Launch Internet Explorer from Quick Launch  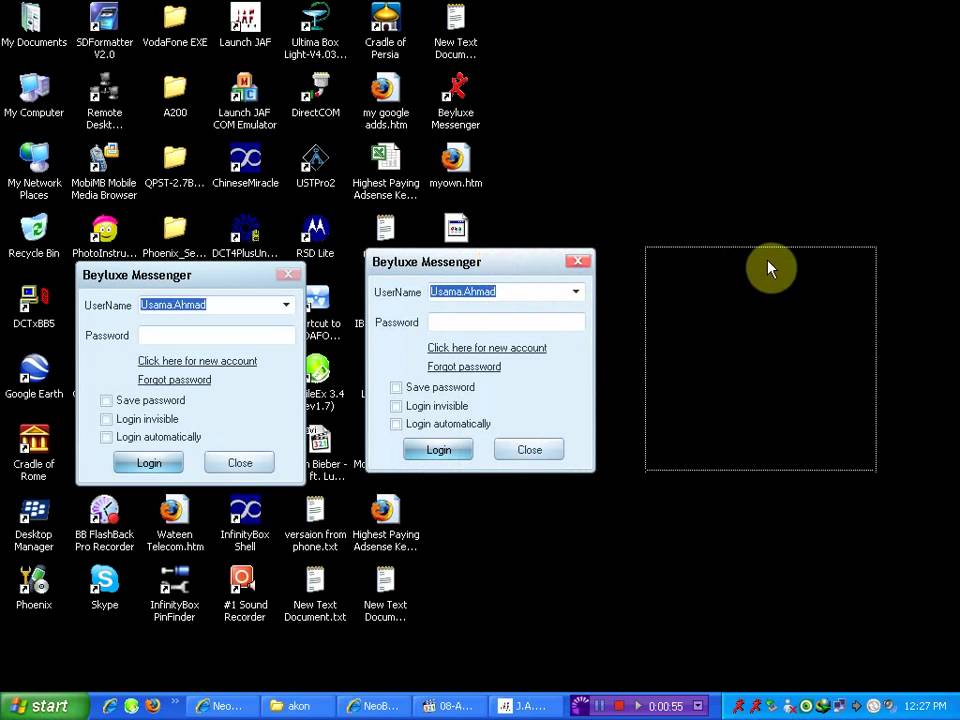(110, 705)
